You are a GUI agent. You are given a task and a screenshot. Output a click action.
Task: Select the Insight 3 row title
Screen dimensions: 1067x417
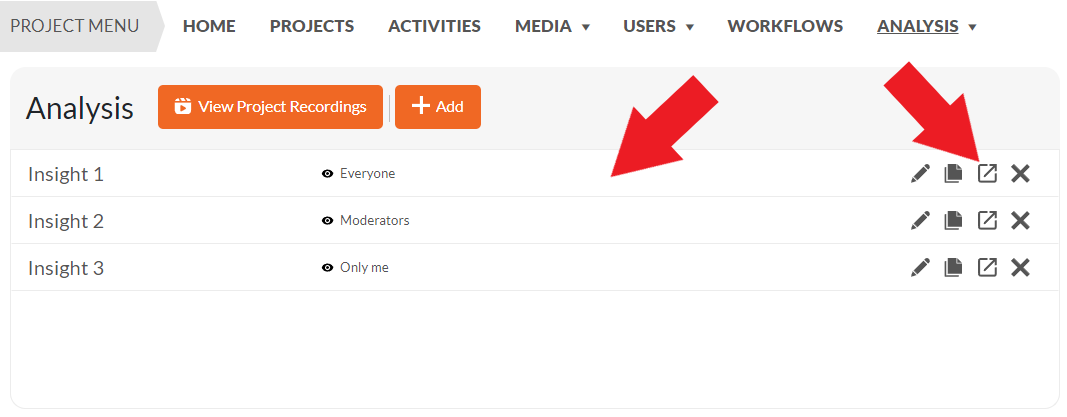pos(66,269)
